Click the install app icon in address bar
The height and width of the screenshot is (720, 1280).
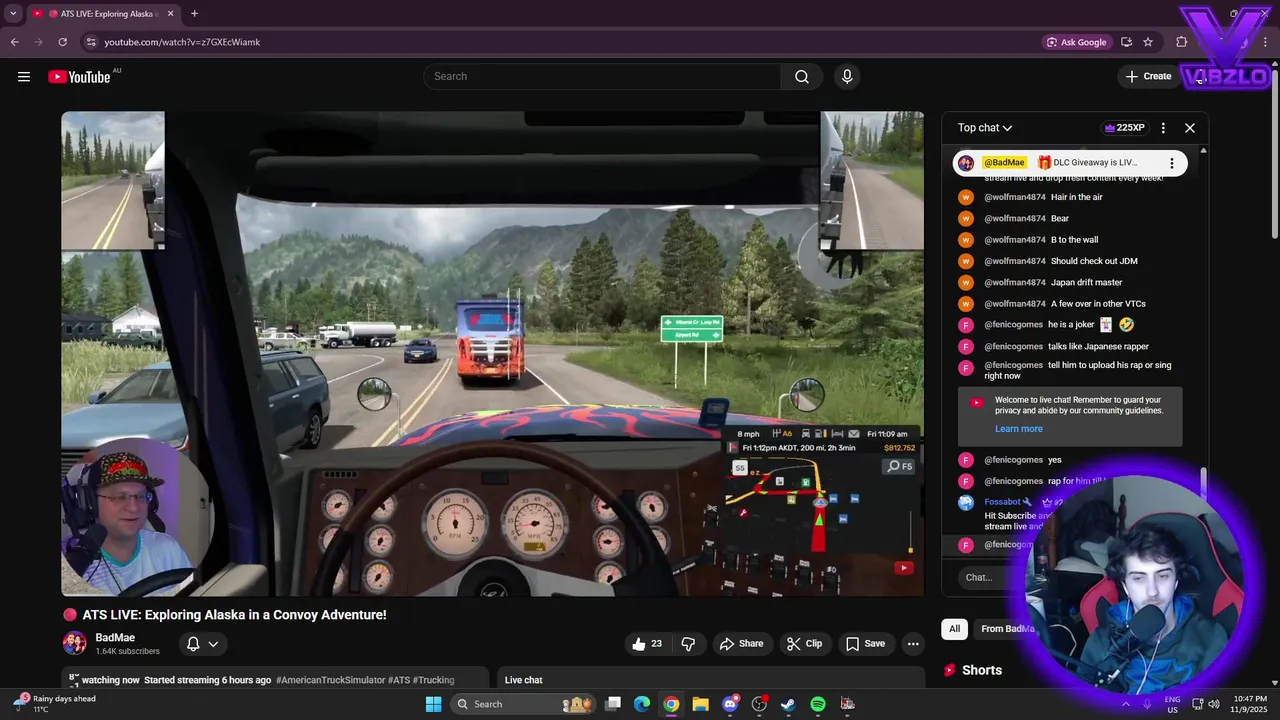pyautogui.click(x=1127, y=42)
